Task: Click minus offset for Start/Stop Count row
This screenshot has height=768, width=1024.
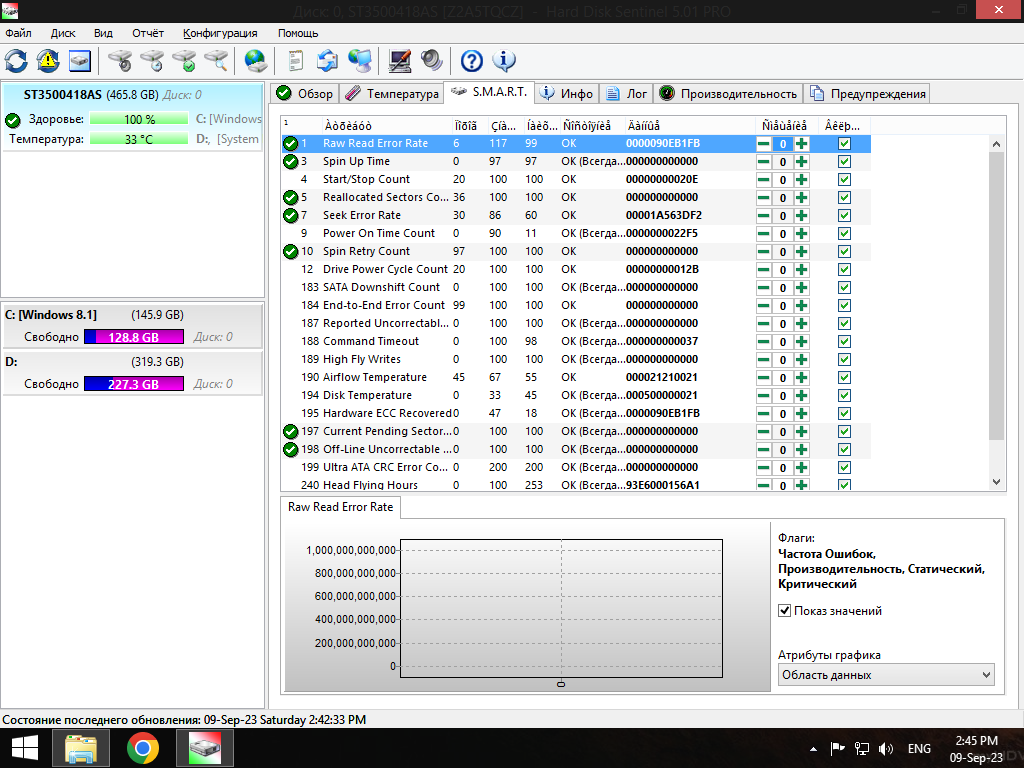Action: point(764,180)
